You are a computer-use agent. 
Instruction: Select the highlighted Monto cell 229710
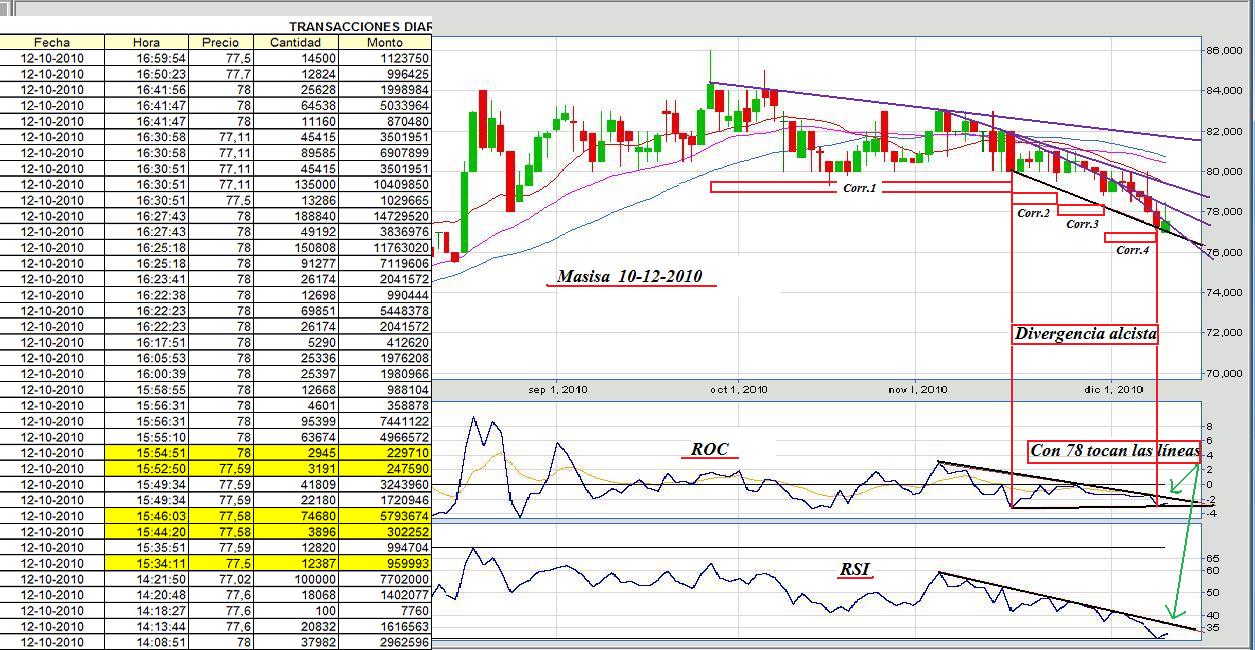[385, 453]
